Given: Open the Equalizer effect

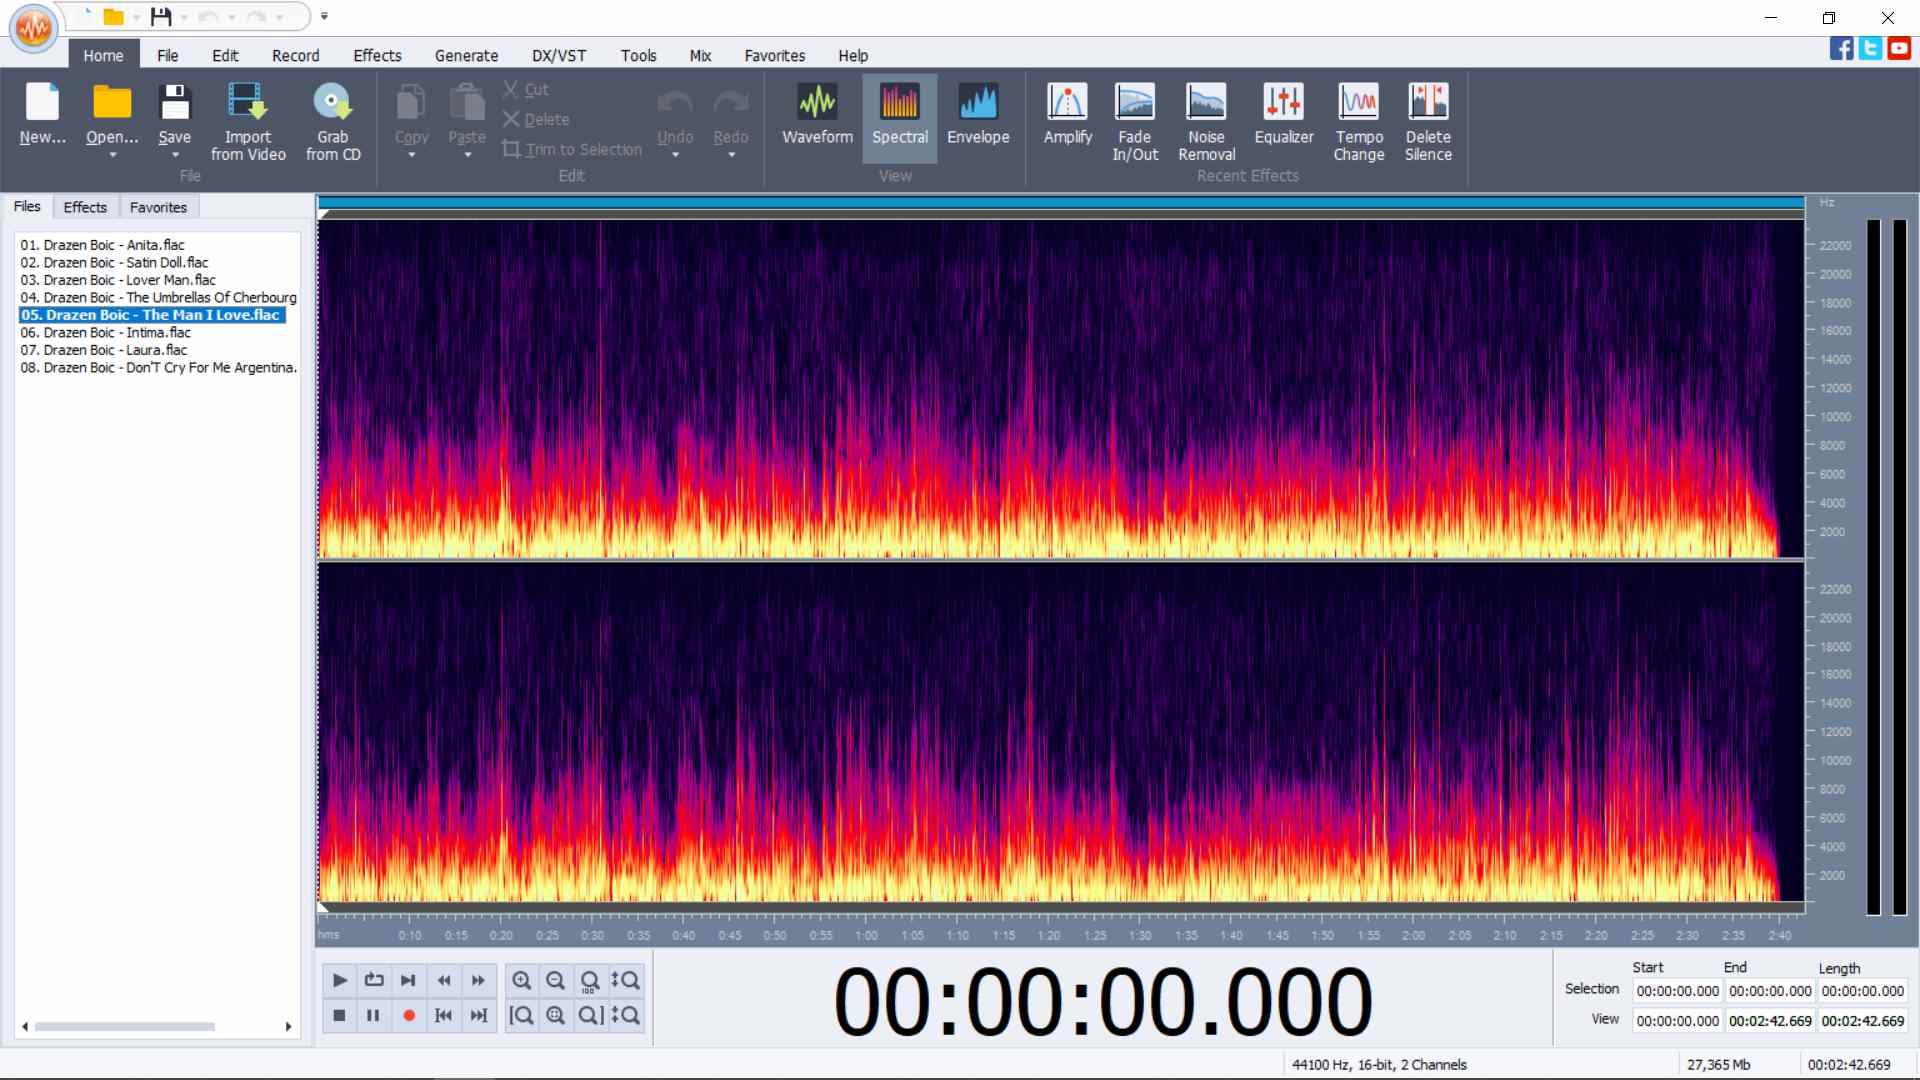Looking at the screenshot, I should 1283,102.
